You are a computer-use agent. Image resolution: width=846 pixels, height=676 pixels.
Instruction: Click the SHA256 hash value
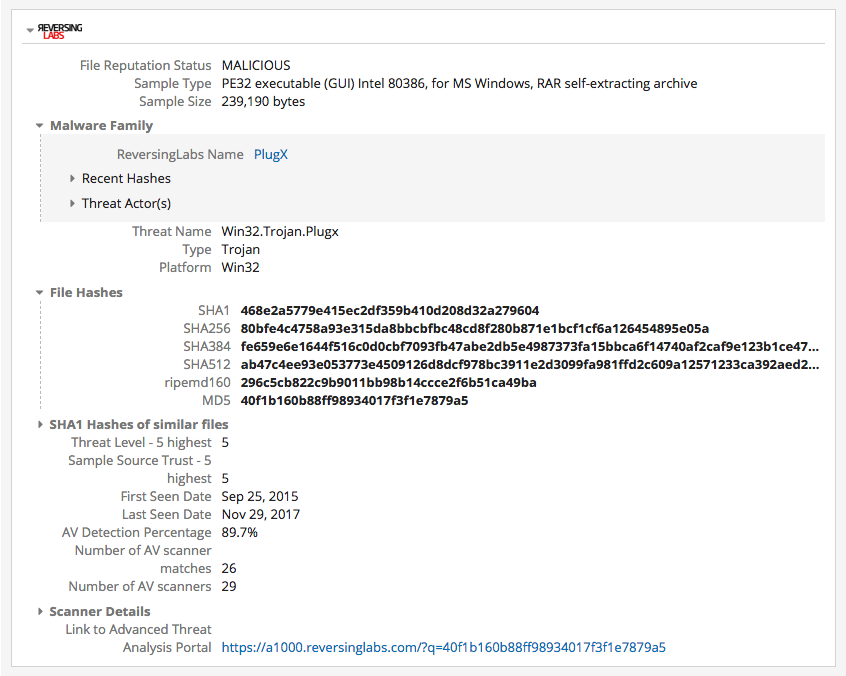[475, 329]
